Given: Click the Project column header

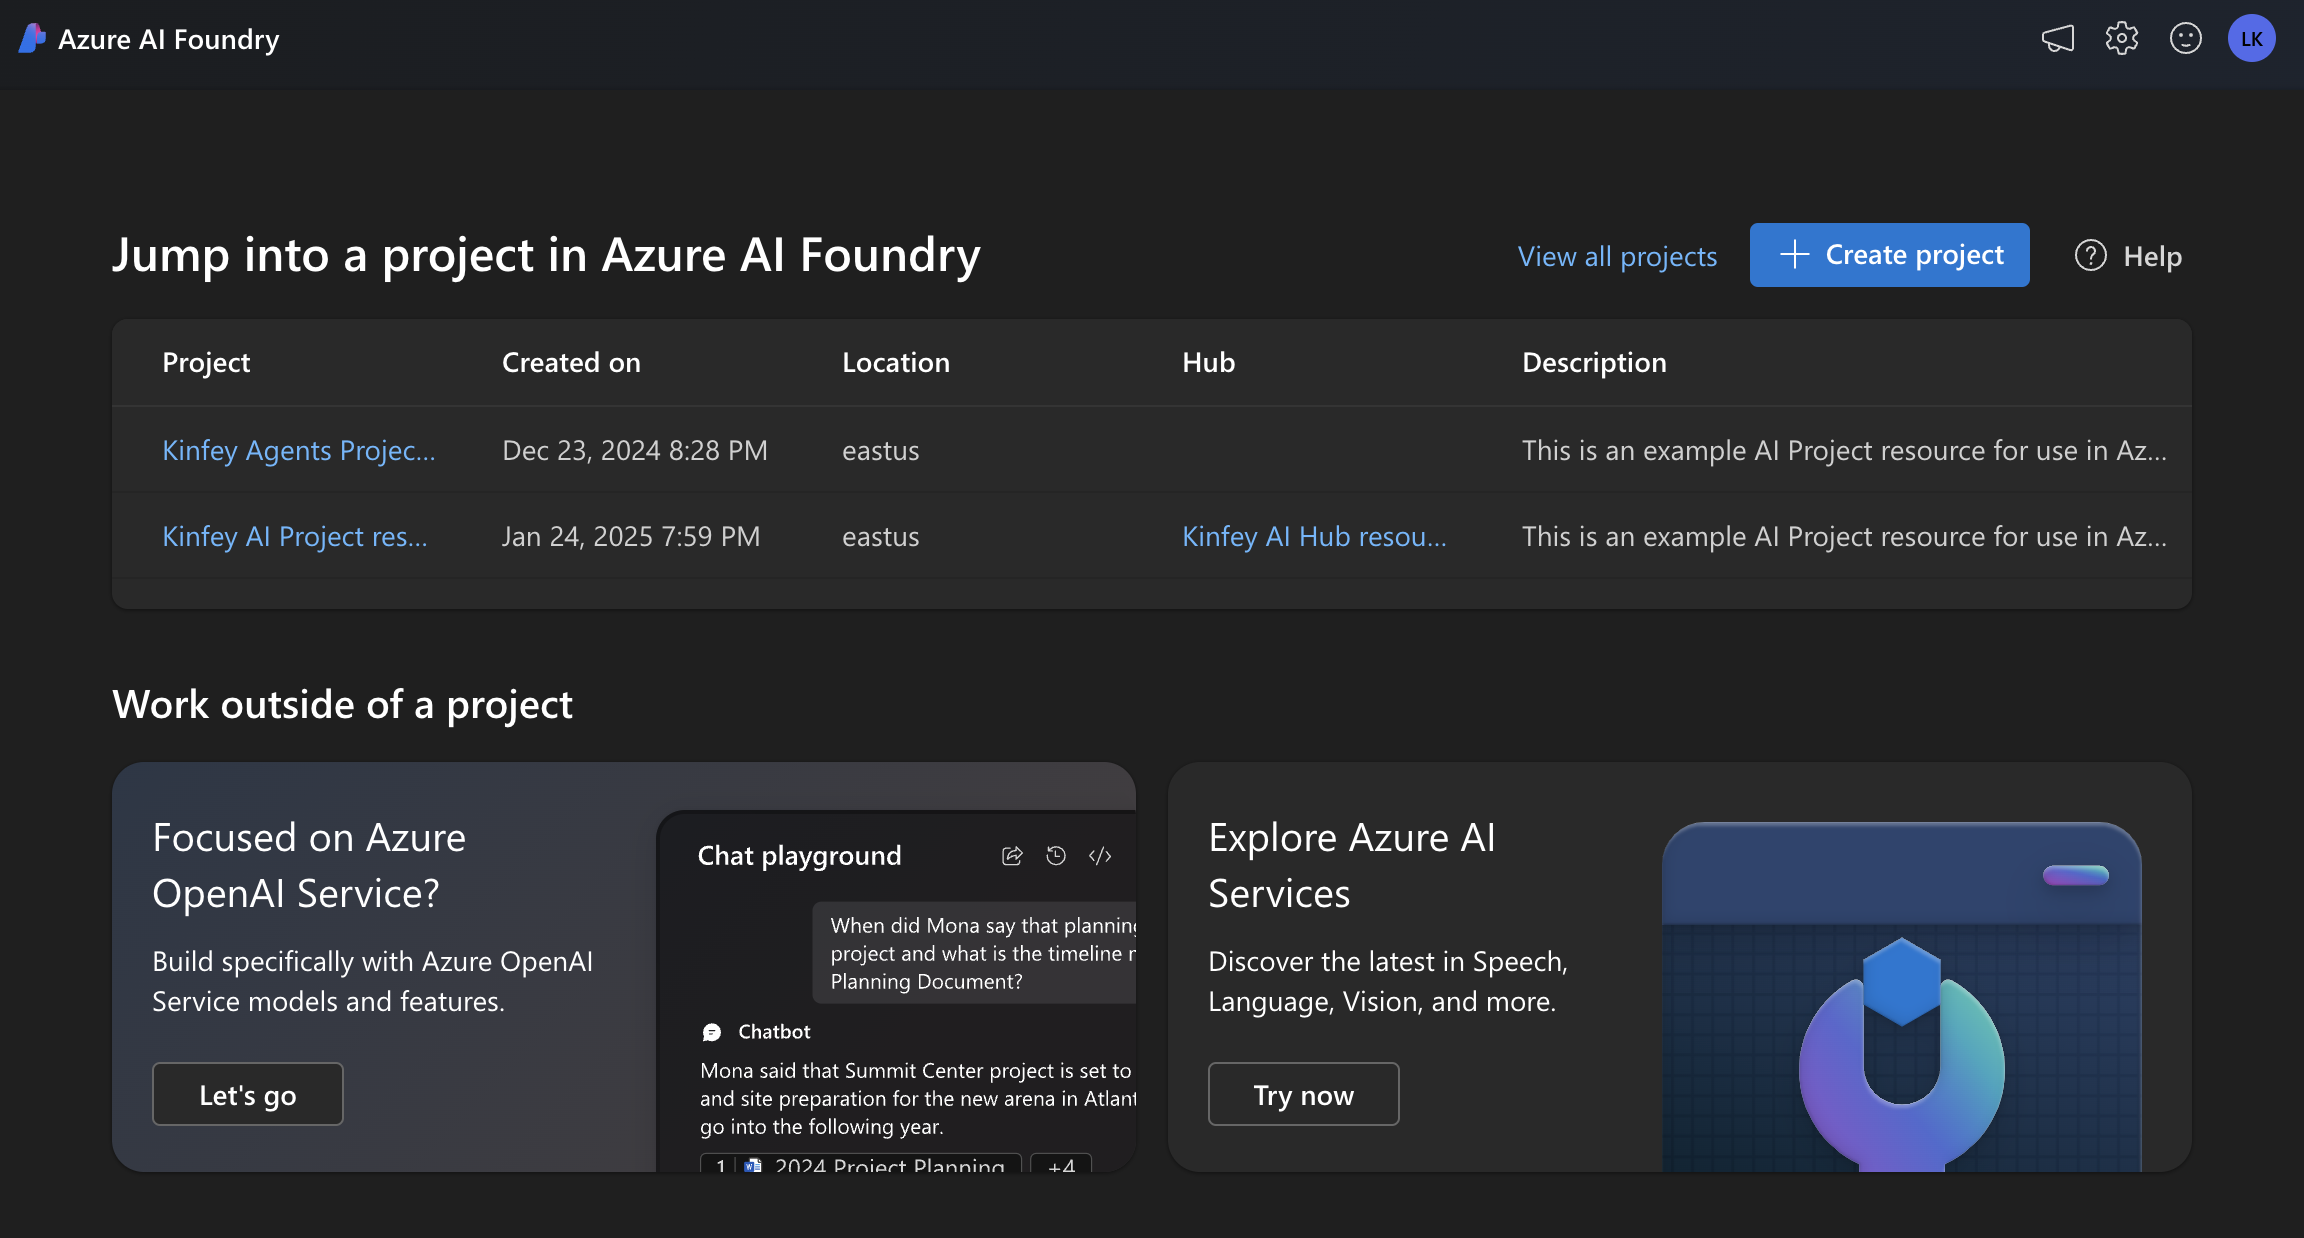Looking at the screenshot, I should (x=206, y=362).
